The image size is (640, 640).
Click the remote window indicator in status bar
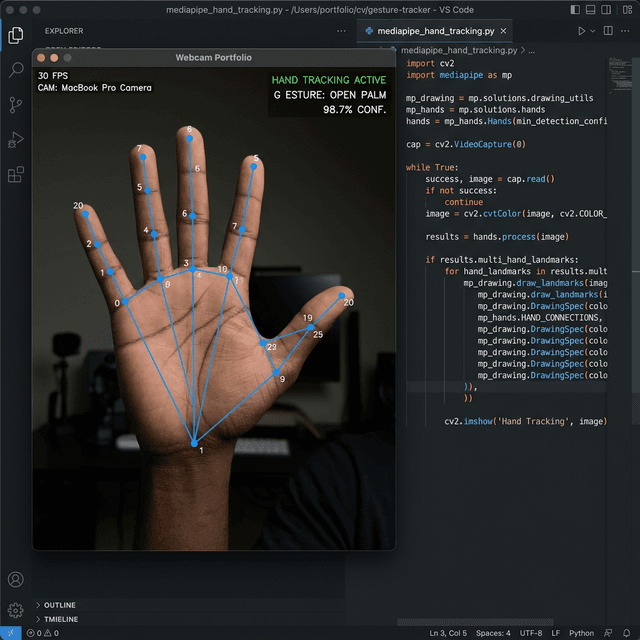point(11,633)
